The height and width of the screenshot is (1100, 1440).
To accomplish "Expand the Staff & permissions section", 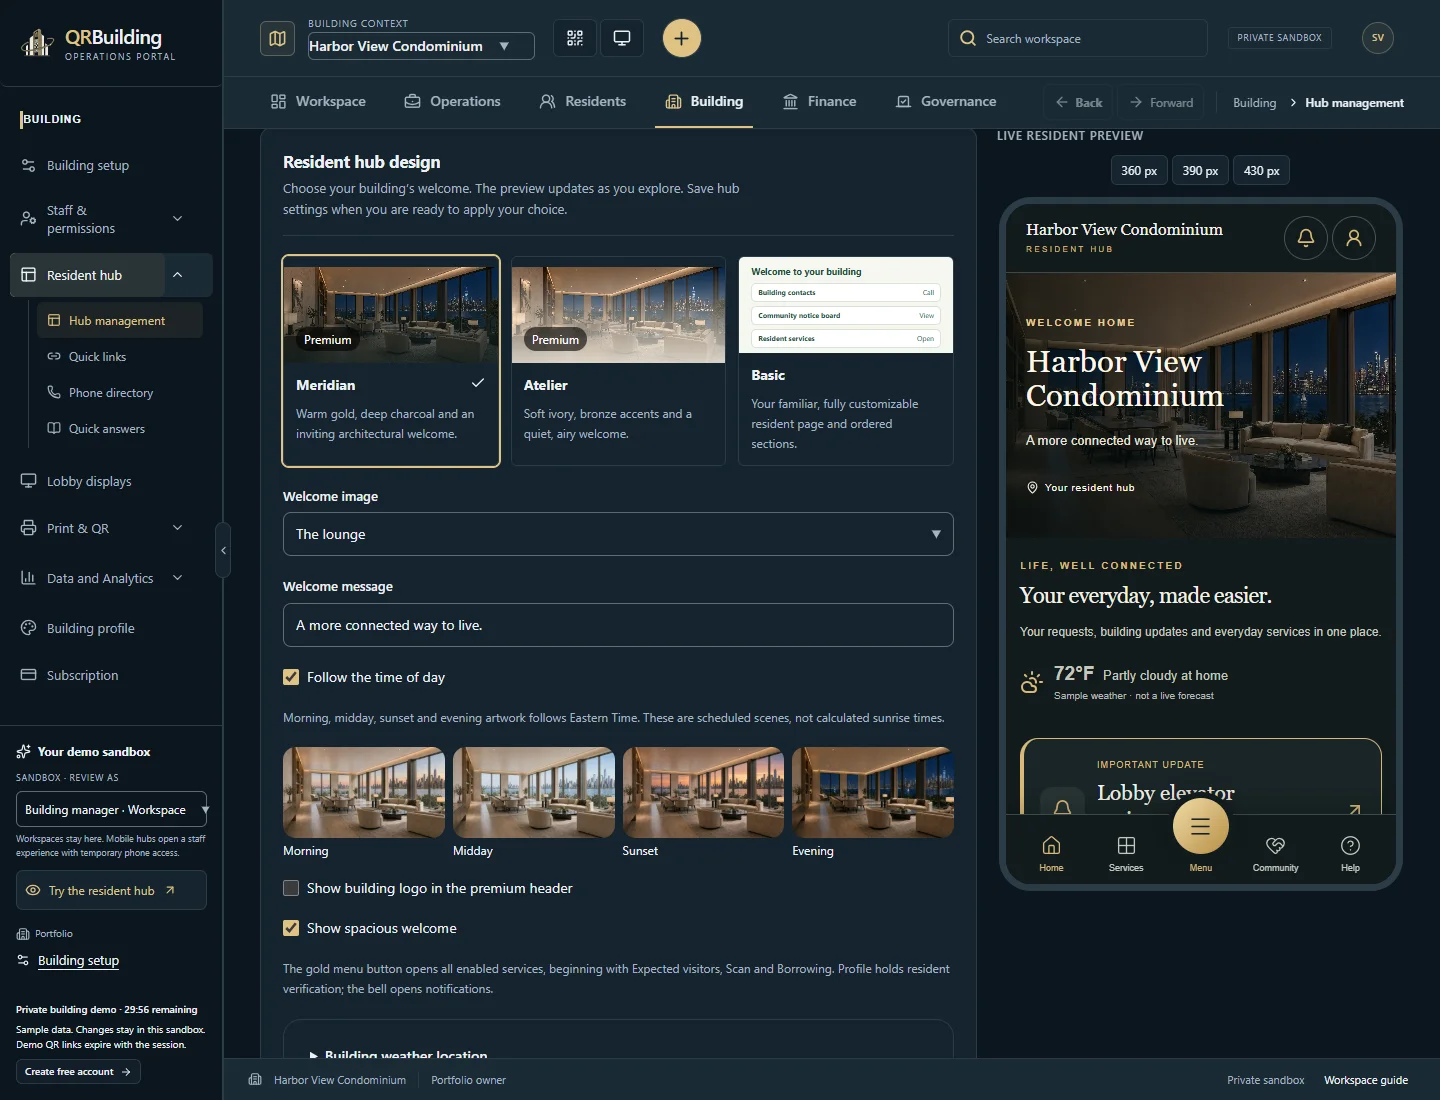I will (x=177, y=219).
